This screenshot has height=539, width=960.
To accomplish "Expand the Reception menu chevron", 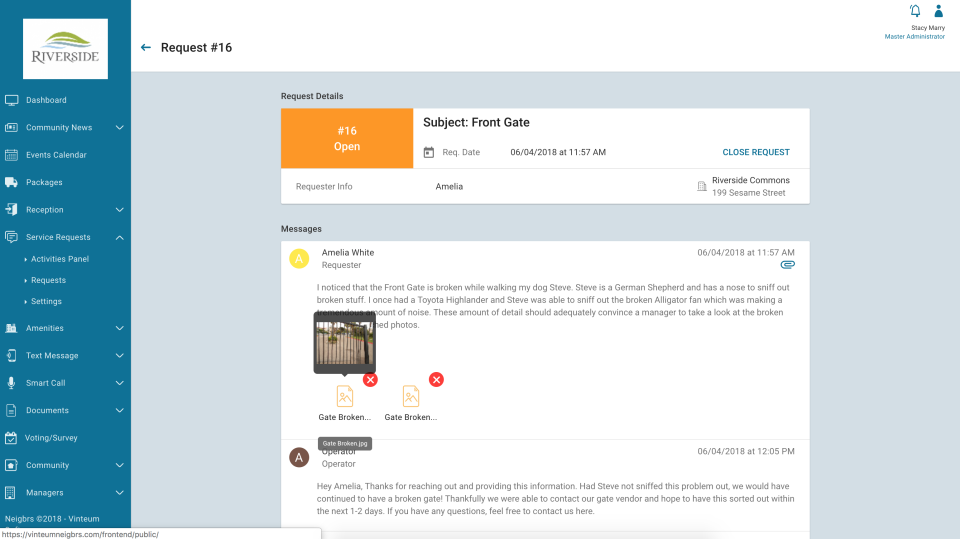I will (119, 210).
